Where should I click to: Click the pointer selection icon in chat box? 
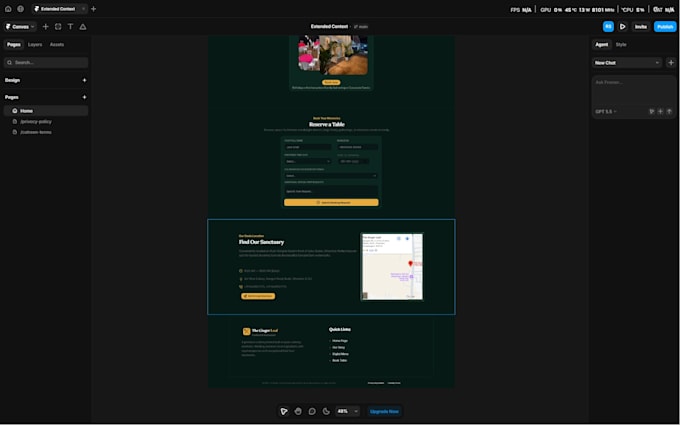coord(651,111)
